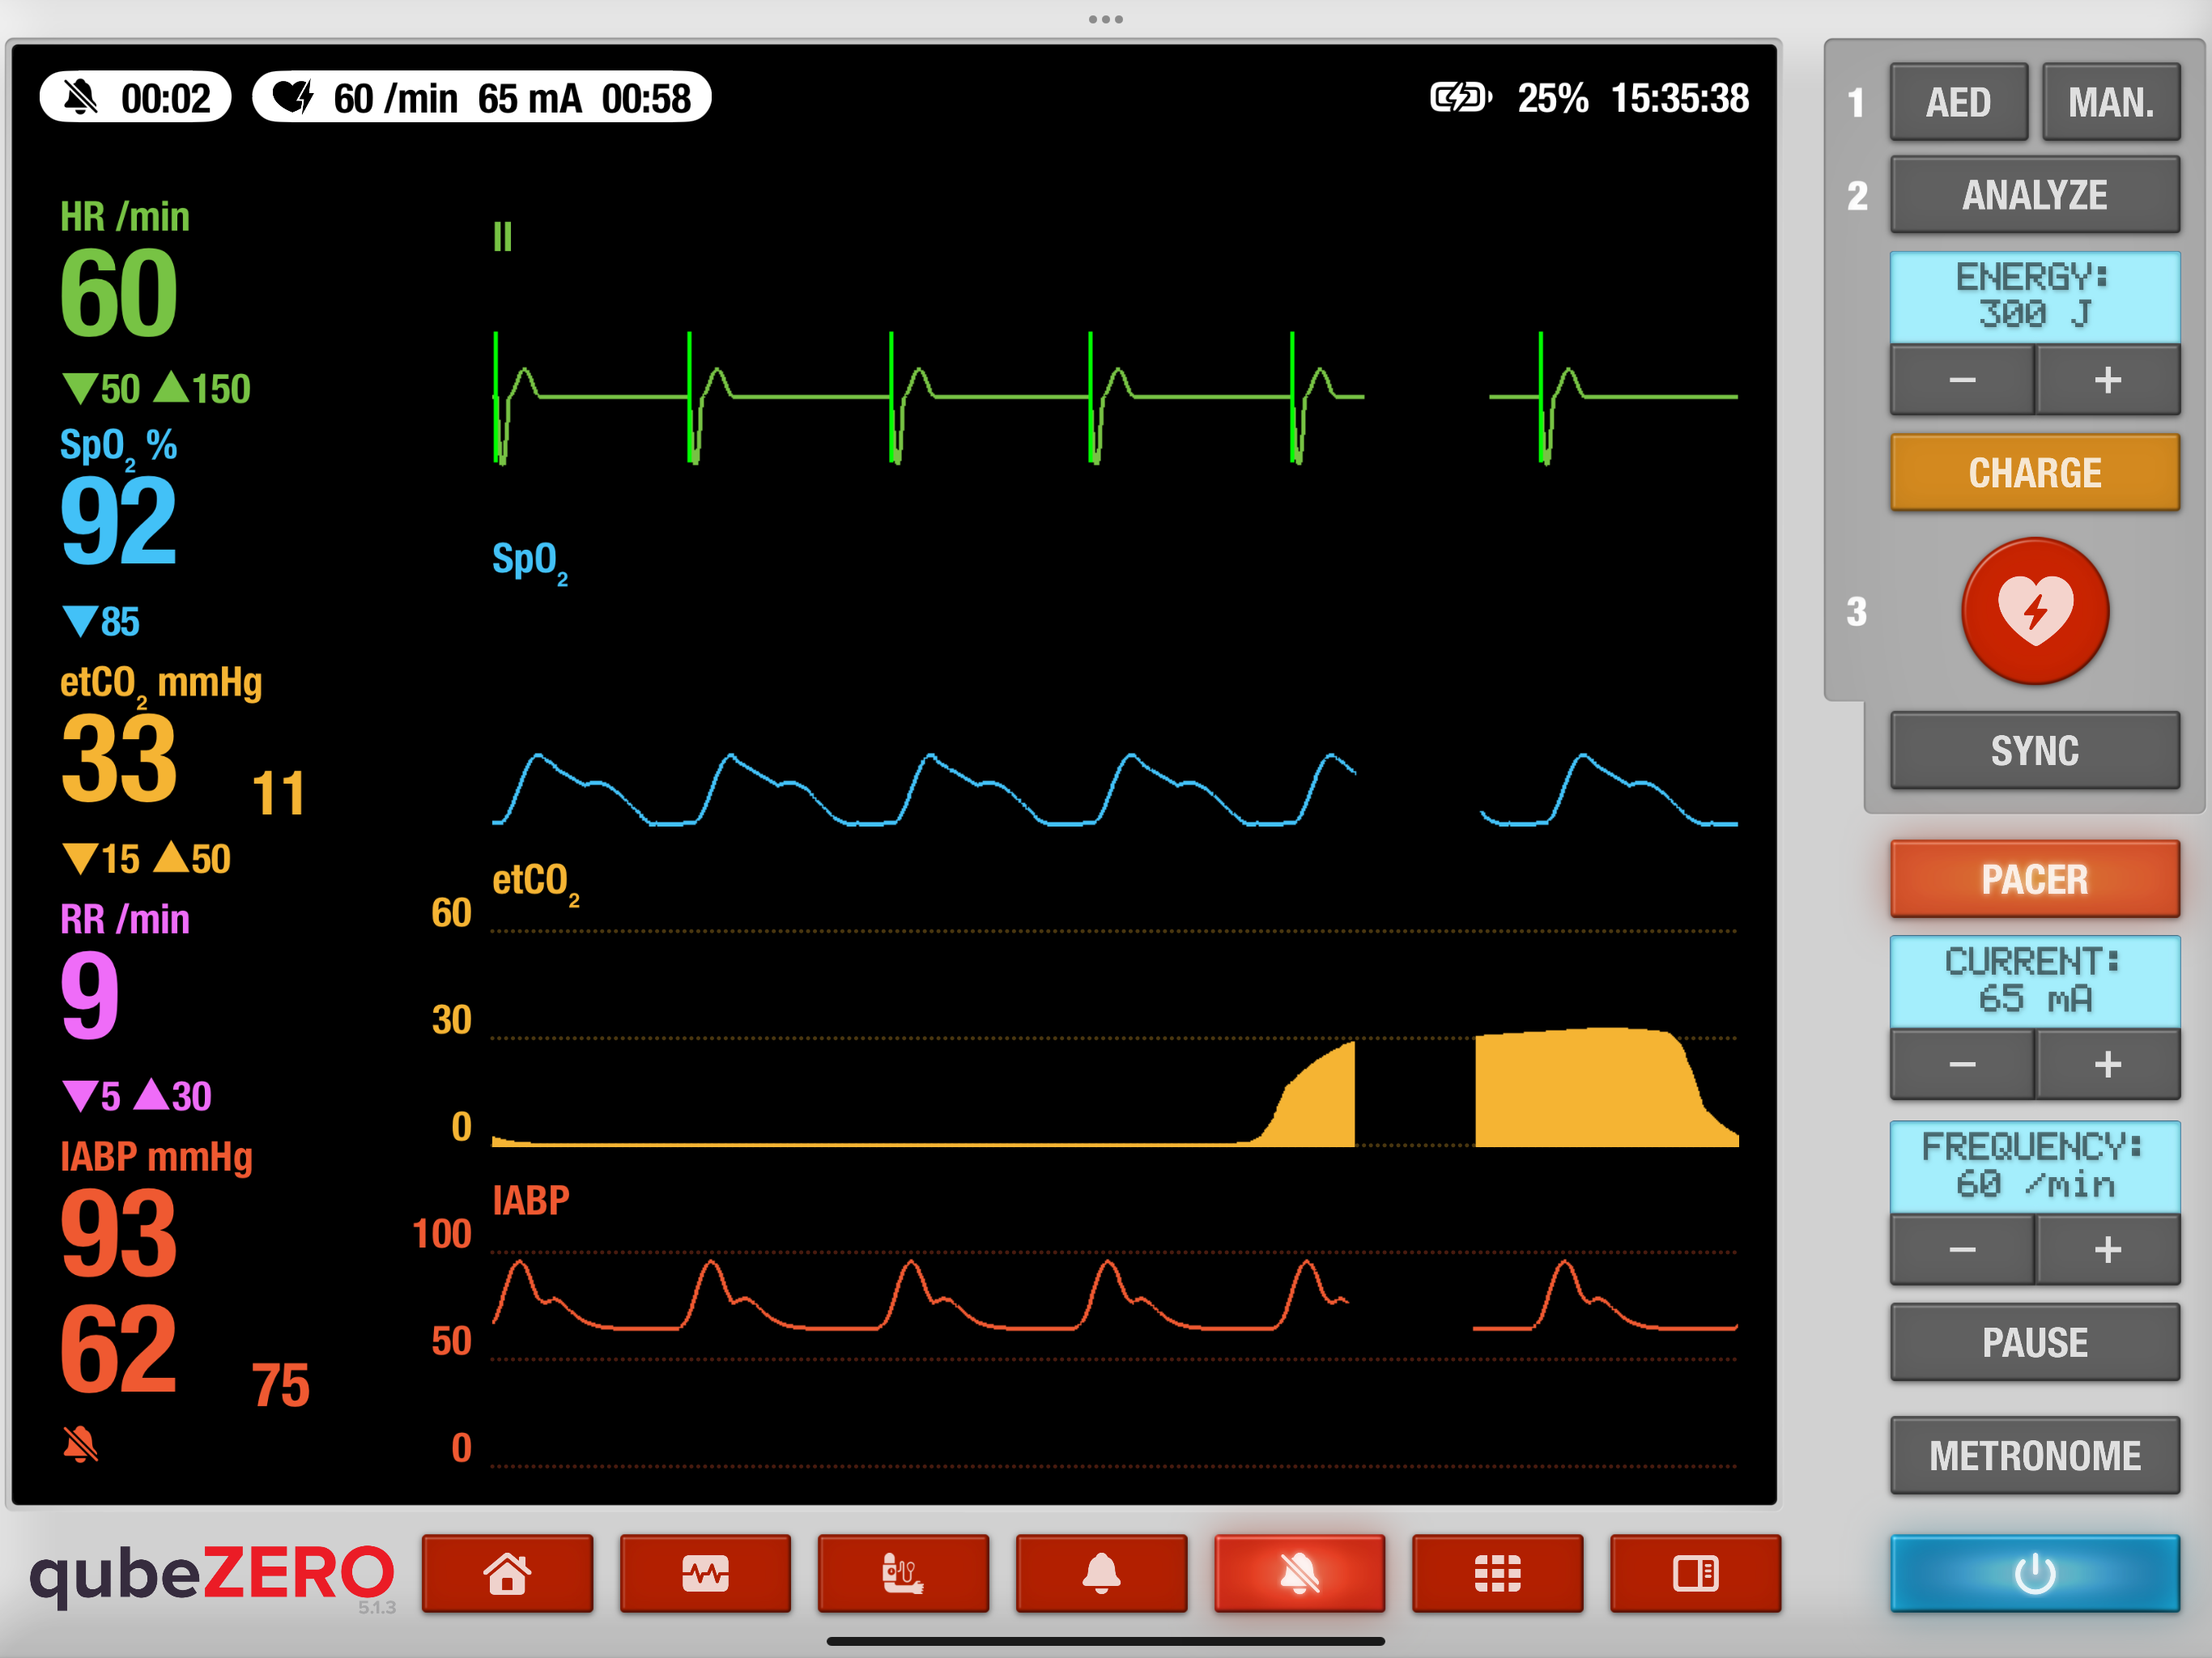The image size is (2212, 1658).
Task: Tap the etCO2 value 33
Action: pyautogui.click(x=118, y=759)
